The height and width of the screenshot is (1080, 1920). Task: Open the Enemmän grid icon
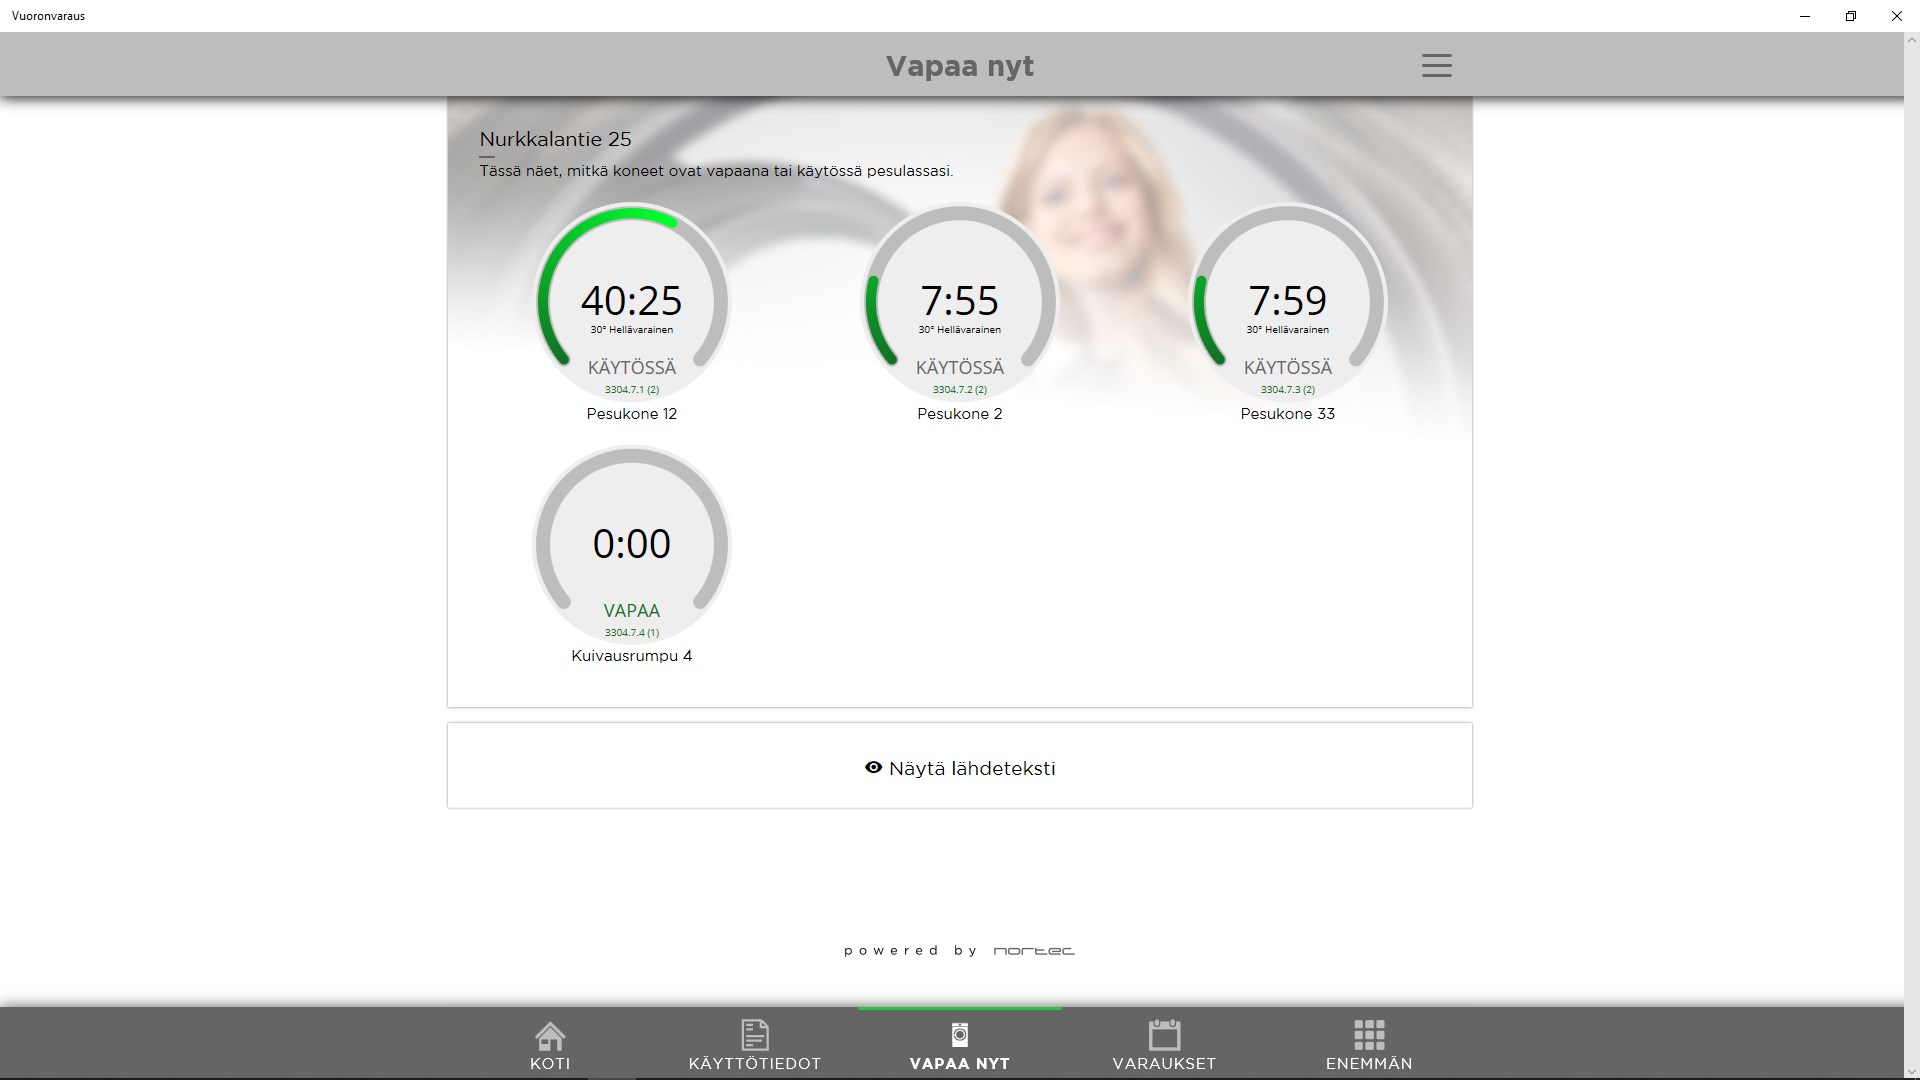[1369, 1035]
